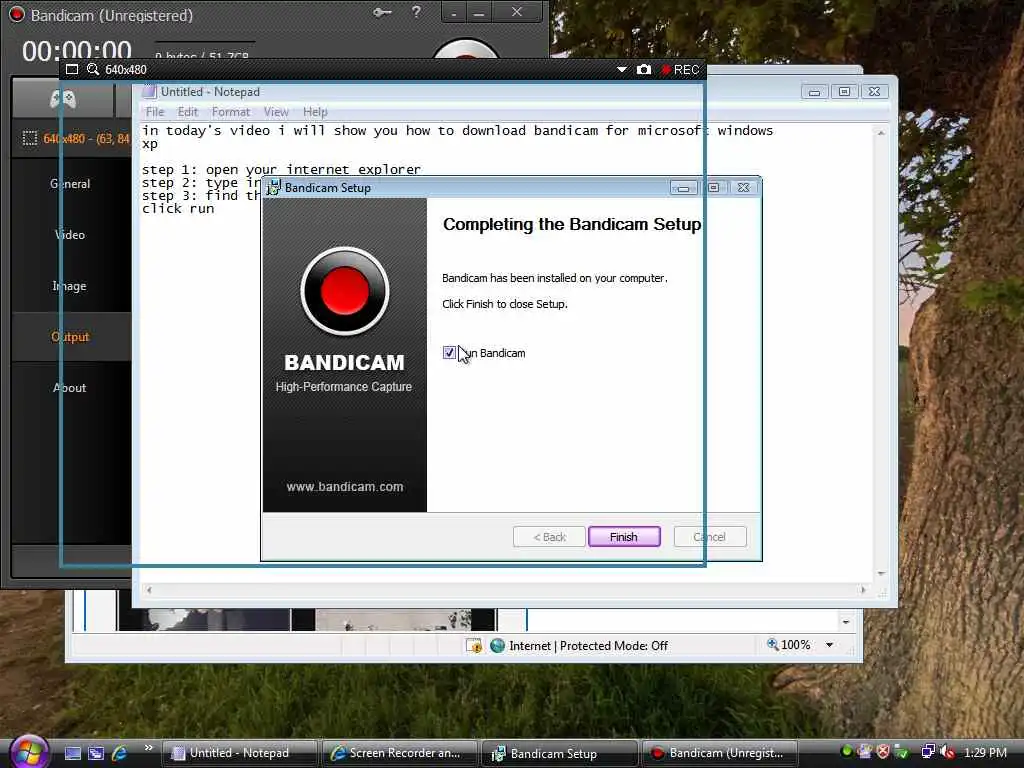The height and width of the screenshot is (768, 1024).
Task: Click the volume tray icon
Action: click(x=948, y=752)
